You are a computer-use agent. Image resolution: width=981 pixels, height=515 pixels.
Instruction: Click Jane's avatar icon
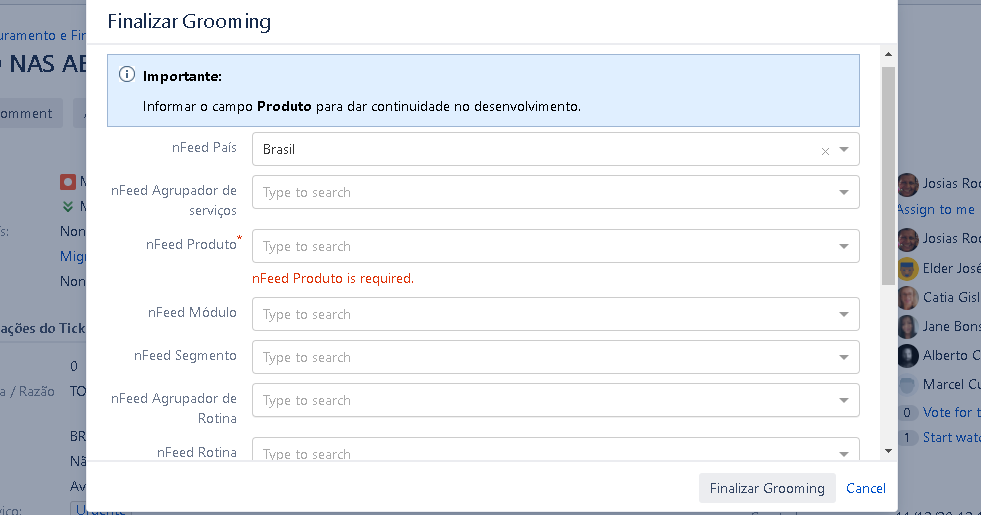pyautogui.click(x=908, y=326)
